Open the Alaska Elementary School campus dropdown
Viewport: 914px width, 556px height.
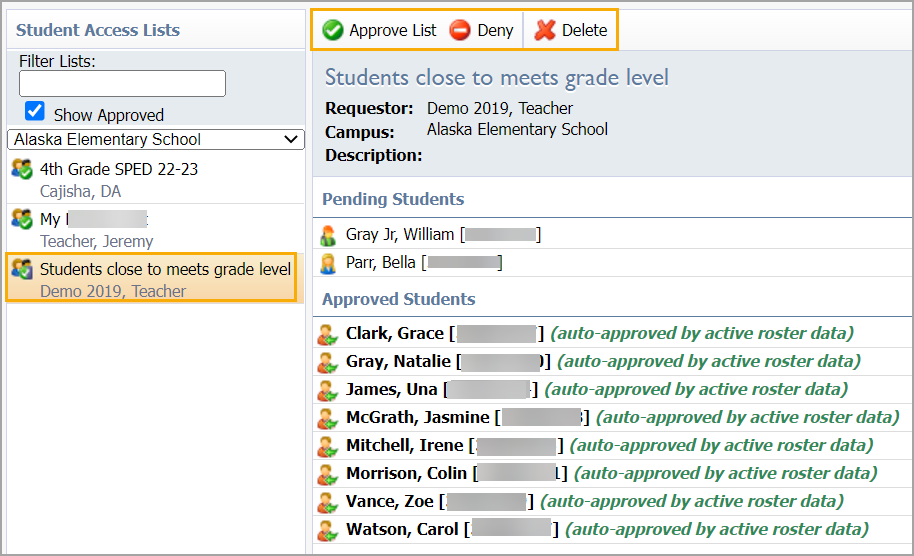155,140
